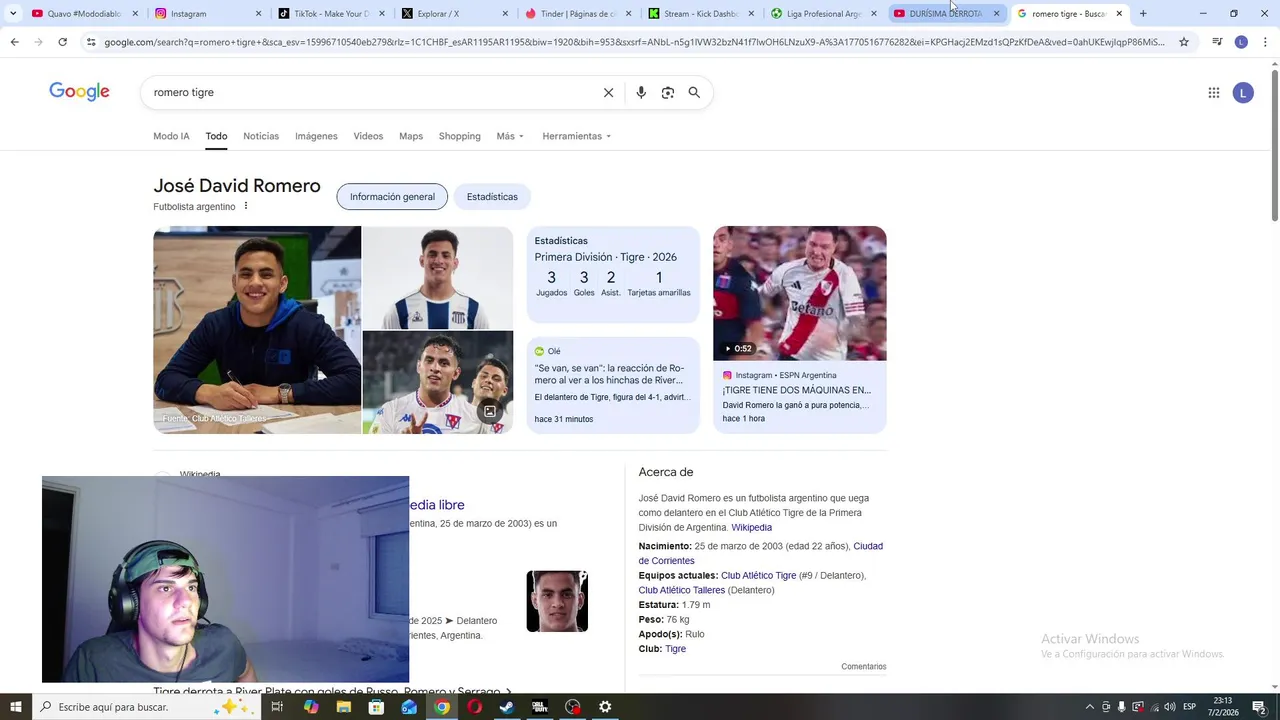Expand the Más search filter dropdown
This screenshot has height=720, width=1280.
tap(510, 136)
